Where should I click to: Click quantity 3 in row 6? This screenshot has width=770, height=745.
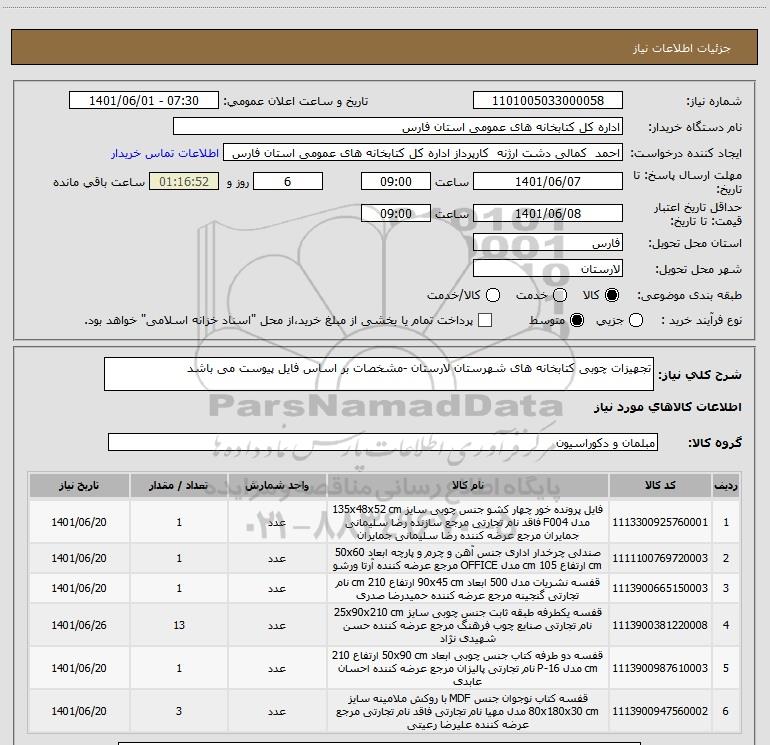coord(179,711)
